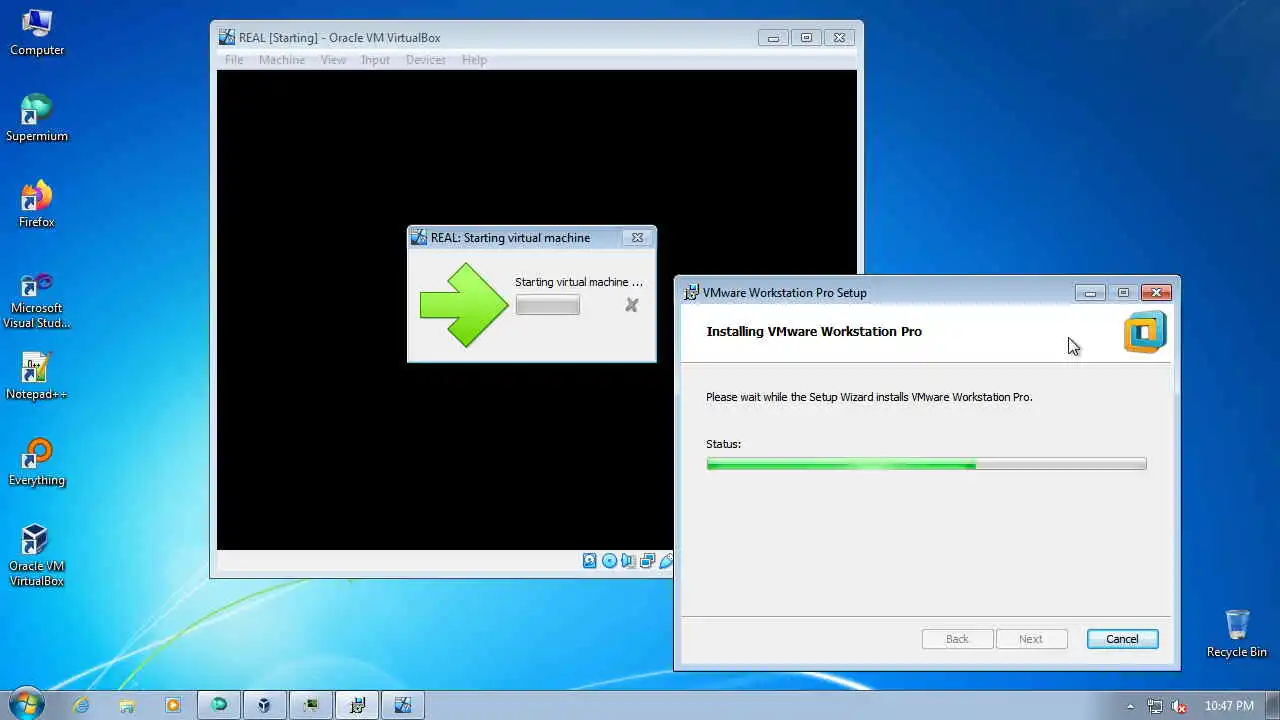1280x720 pixels.
Task: Switch to the REAL VM taskbar button
Action: [x=403, y=705]
